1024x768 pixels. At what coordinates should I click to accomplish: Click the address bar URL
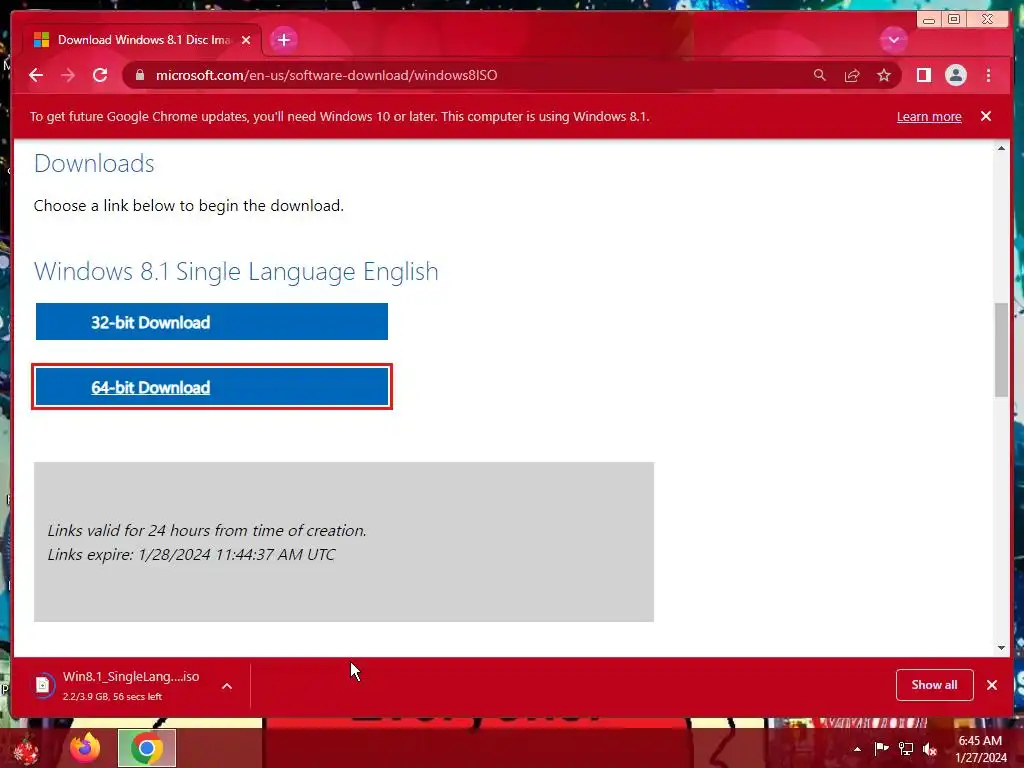tap(327, 75)
